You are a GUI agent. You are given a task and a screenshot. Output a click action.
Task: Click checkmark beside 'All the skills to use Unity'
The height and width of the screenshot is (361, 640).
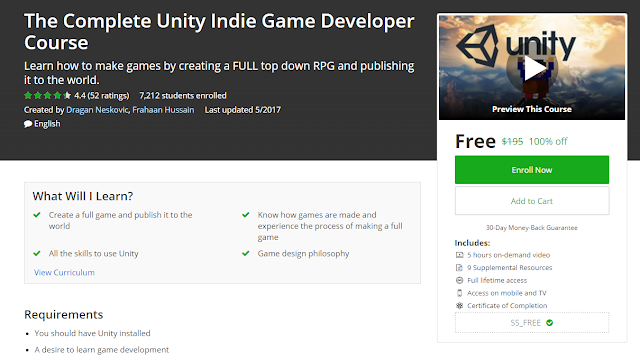[x=37, y=254]
